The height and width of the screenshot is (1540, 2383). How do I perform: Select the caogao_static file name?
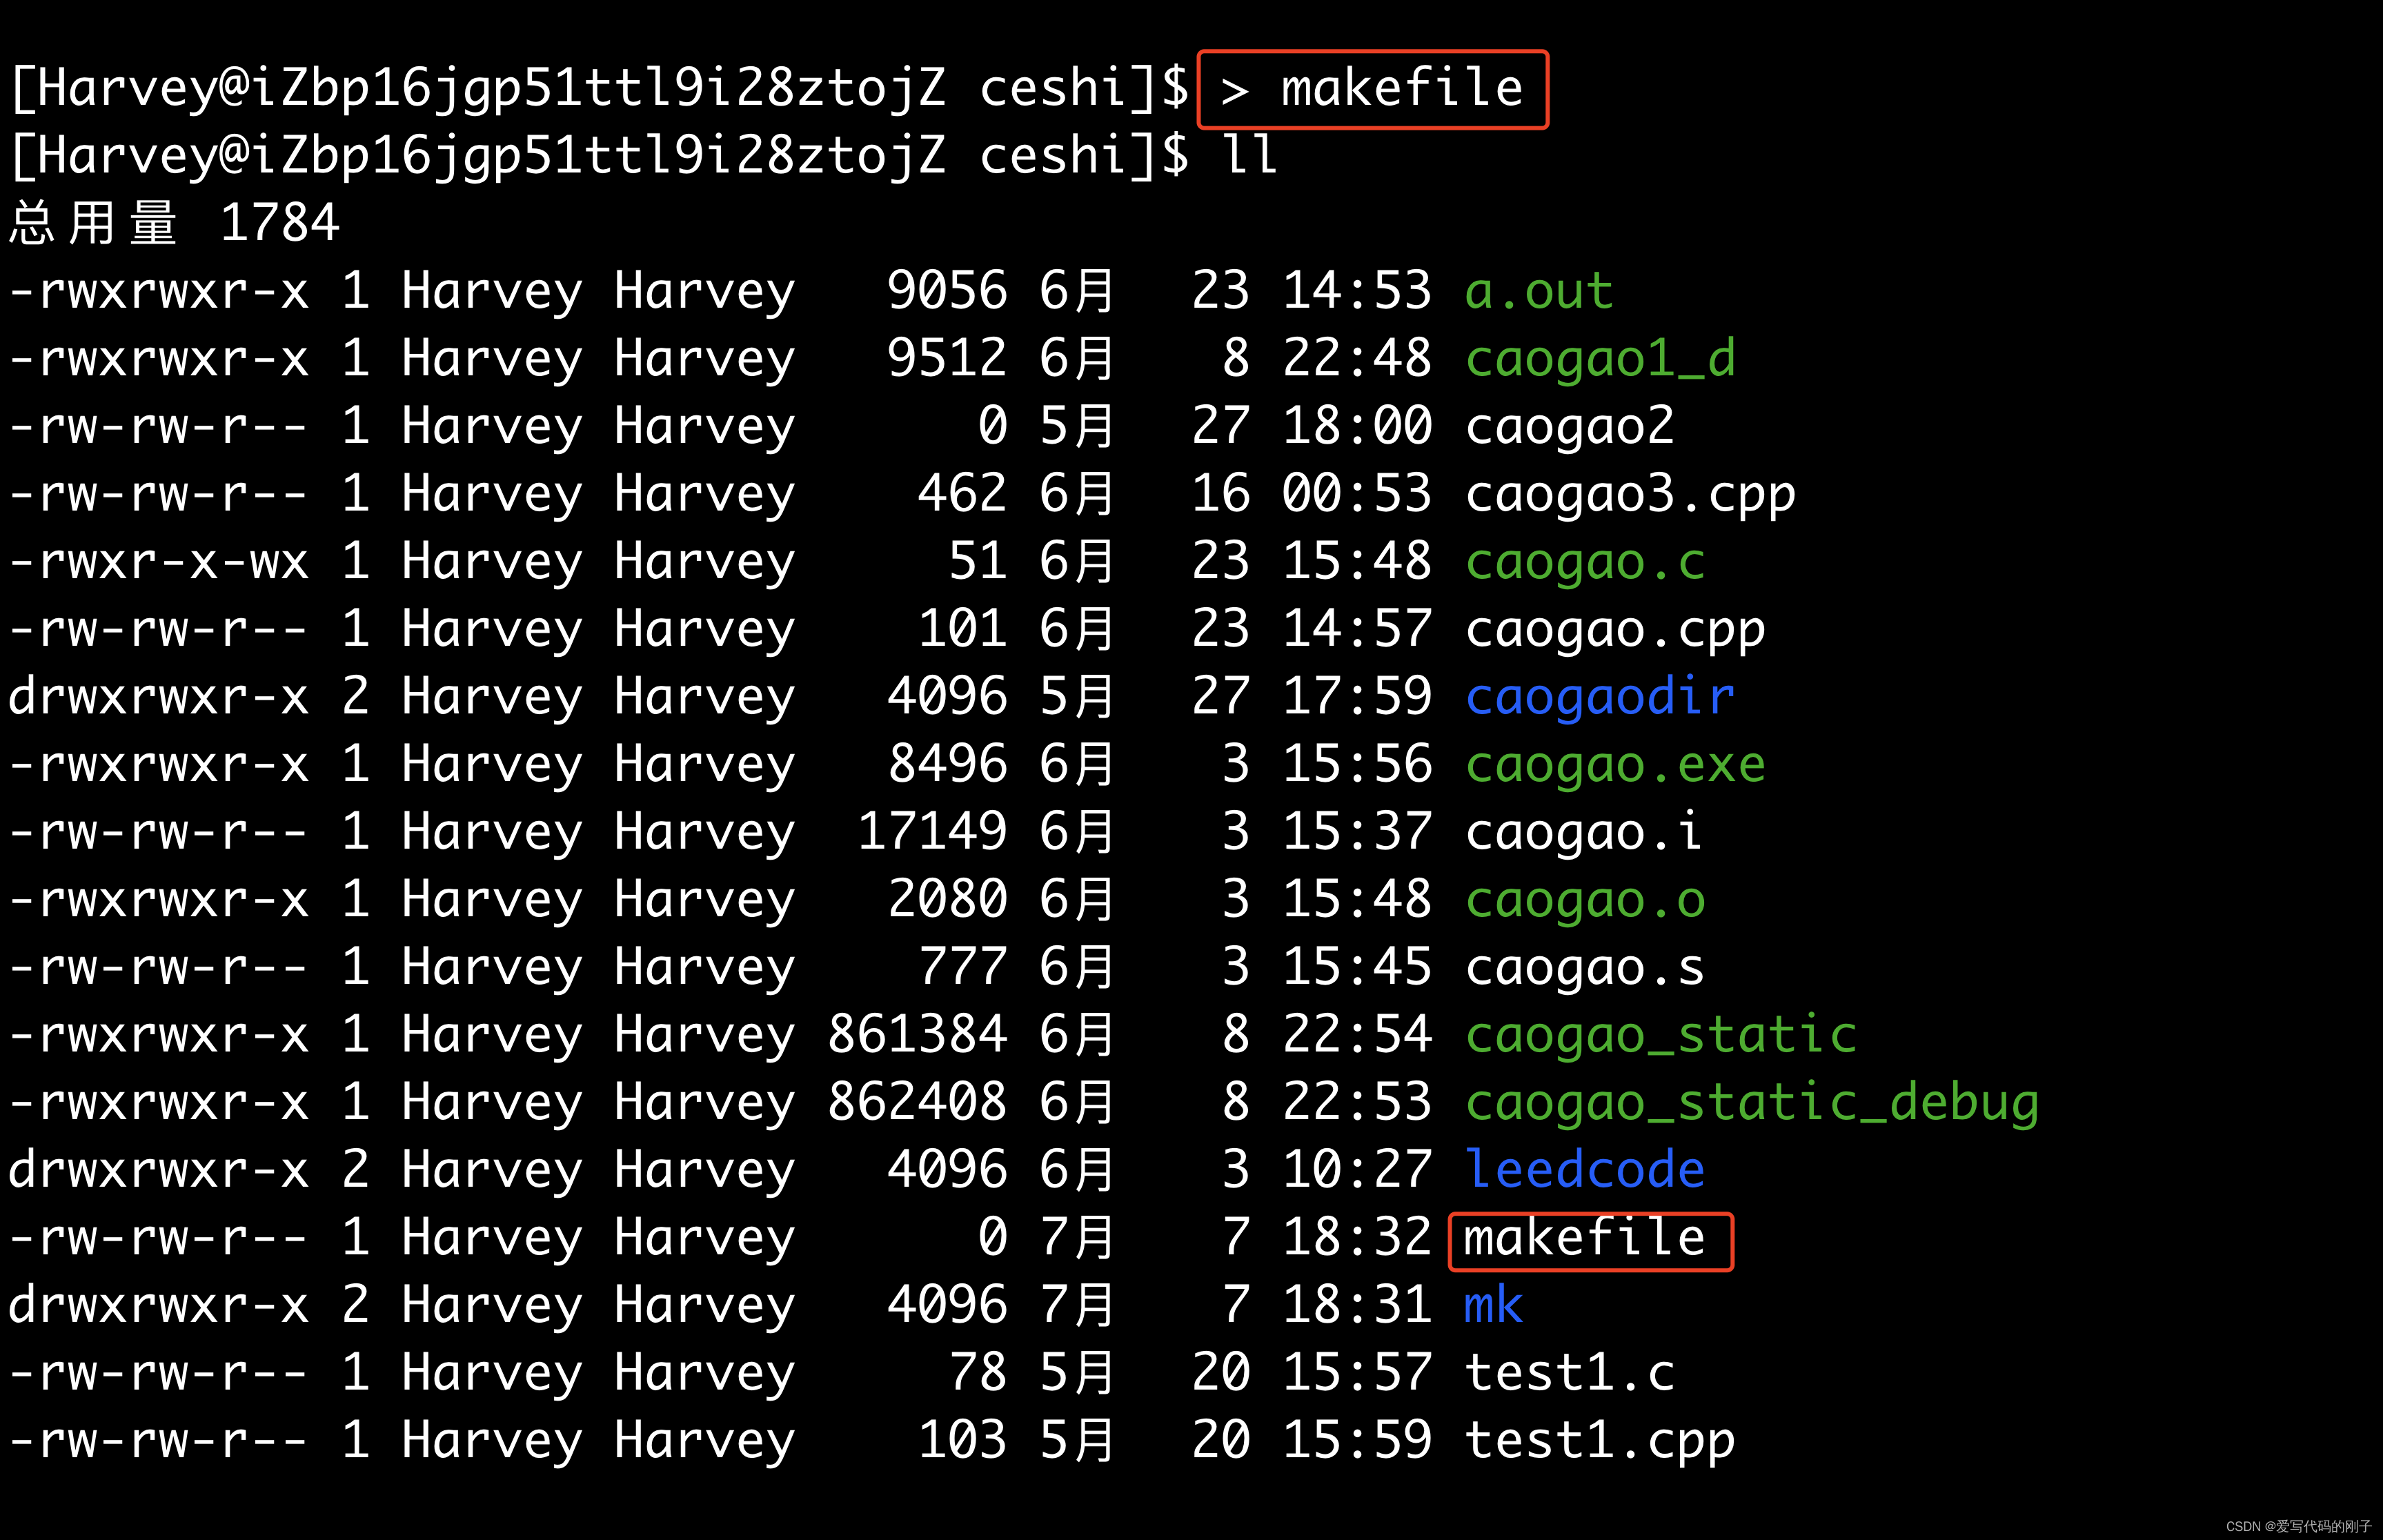(1661, 1034)
